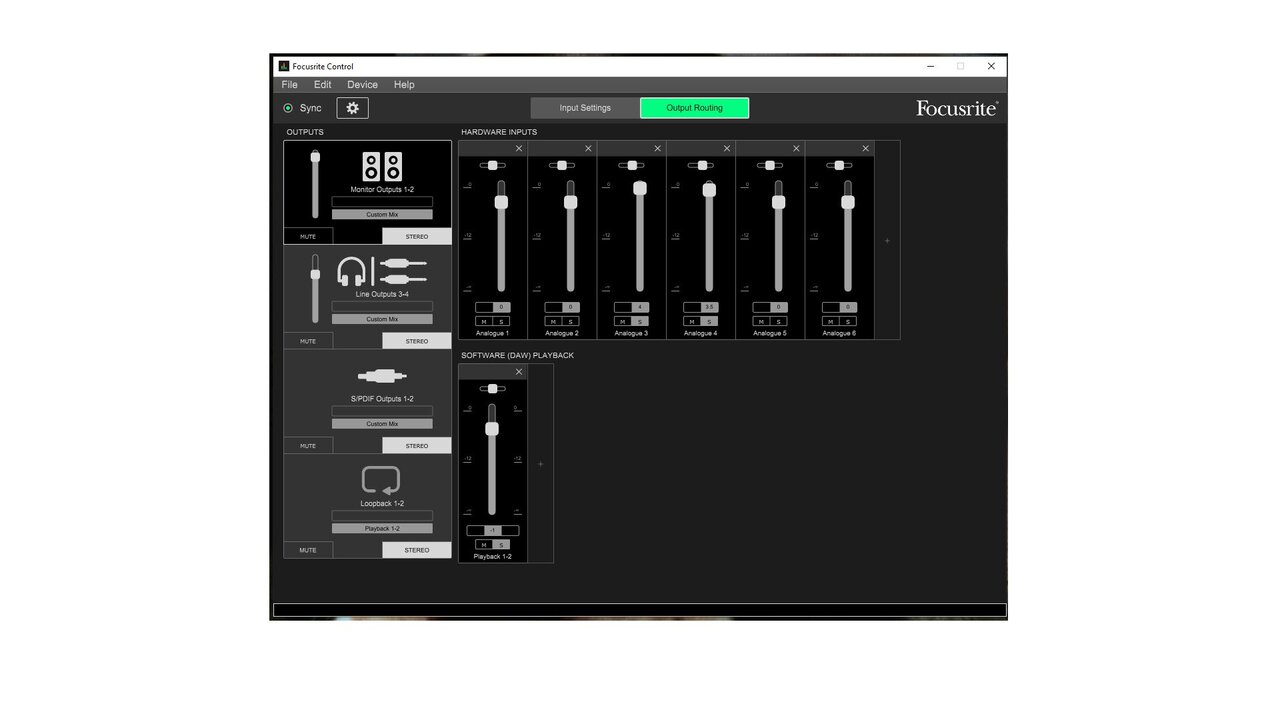
Task: Click the Analogue 4 fader handle
Action: coord(710,190)
